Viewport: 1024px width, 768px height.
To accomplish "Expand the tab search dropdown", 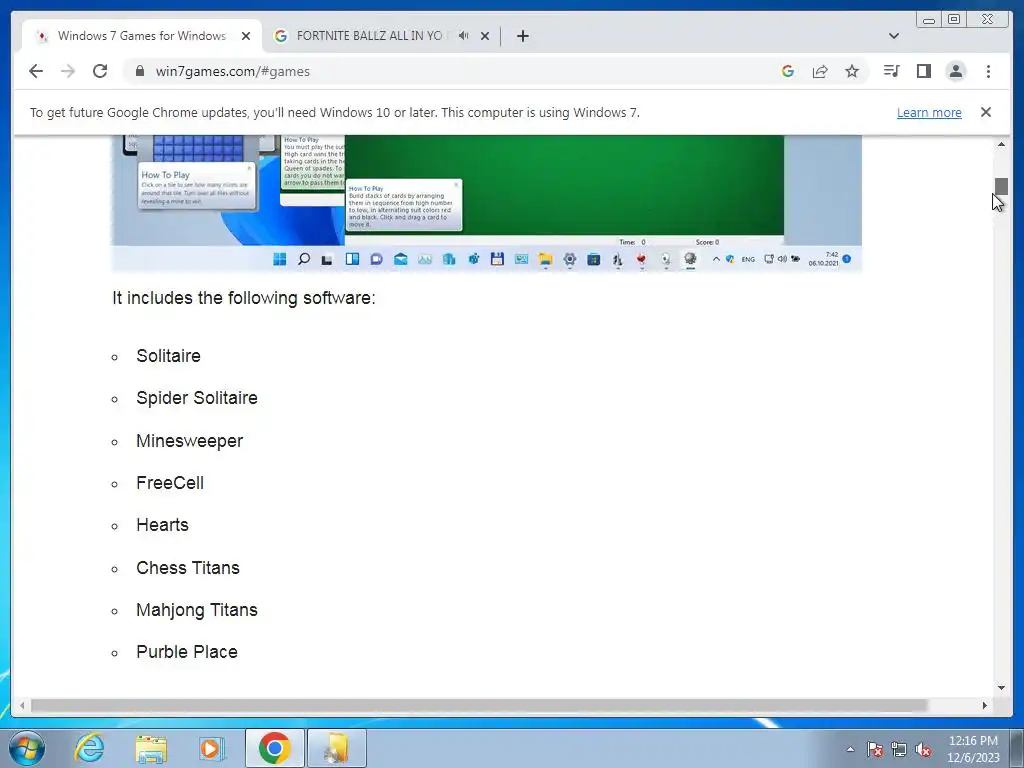I will [x=894, y=36].
